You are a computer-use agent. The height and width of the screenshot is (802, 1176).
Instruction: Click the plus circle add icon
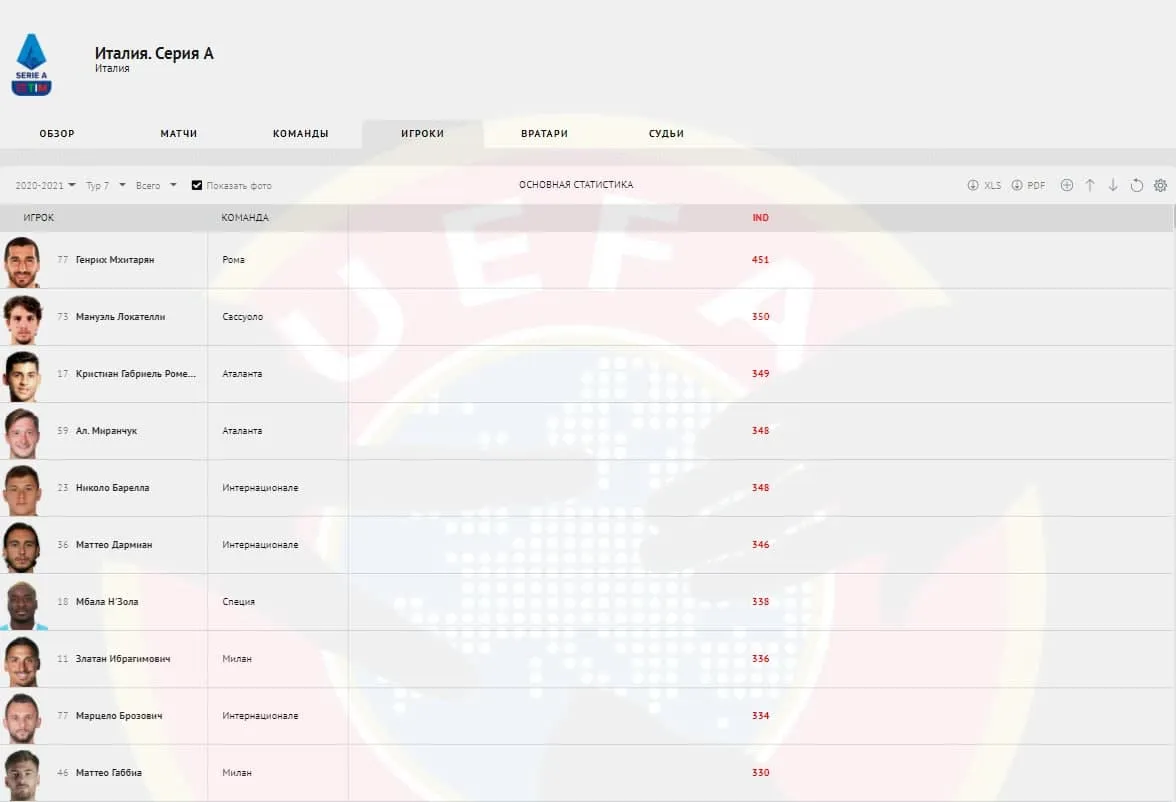click(1066, 185)
